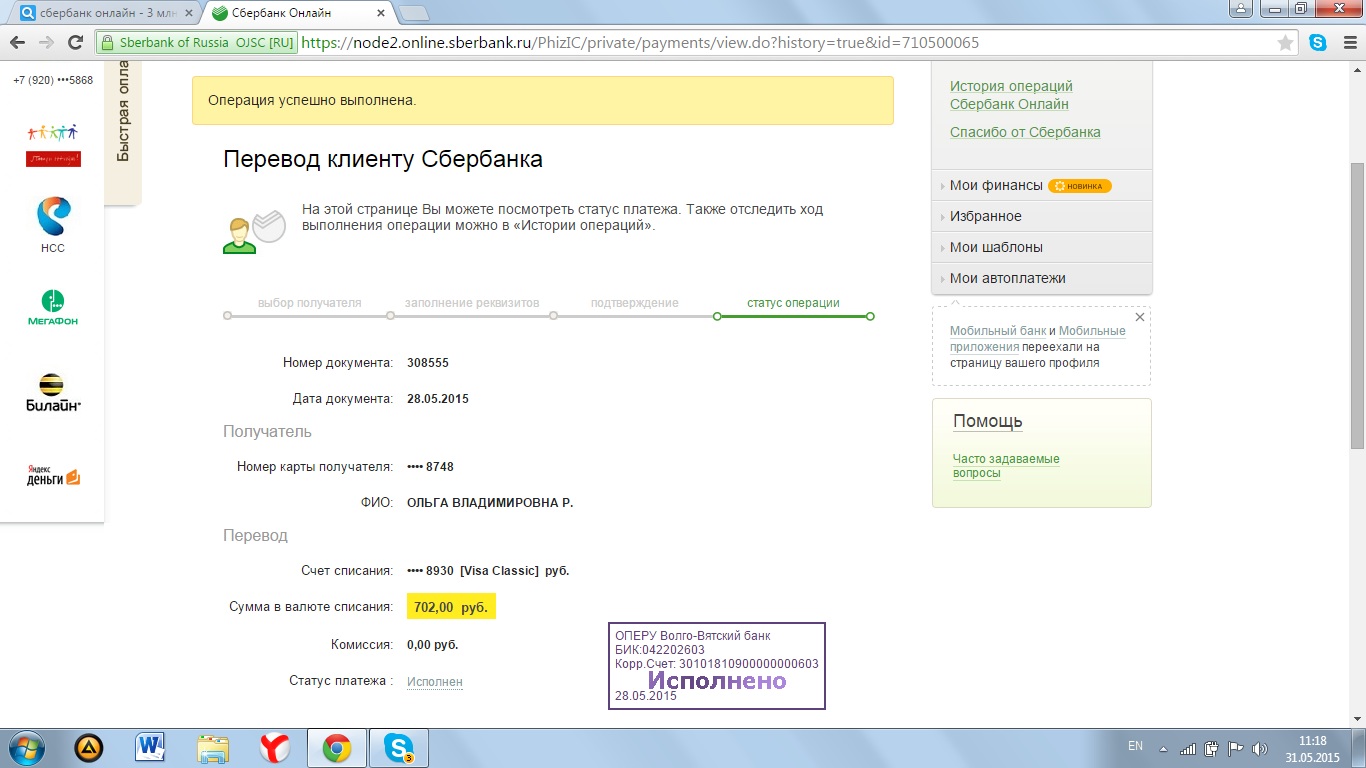
Task: Click the Исполнен payment status link
Action: click(435, 682)
